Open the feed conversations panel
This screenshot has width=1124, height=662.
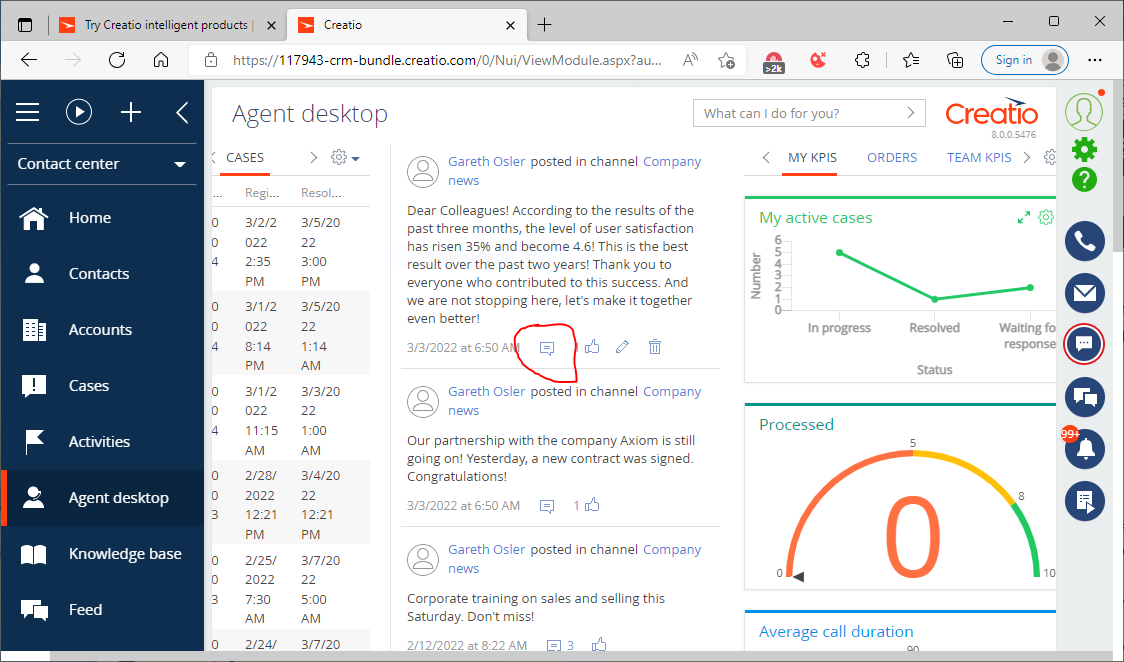(x=1085, y=396)
